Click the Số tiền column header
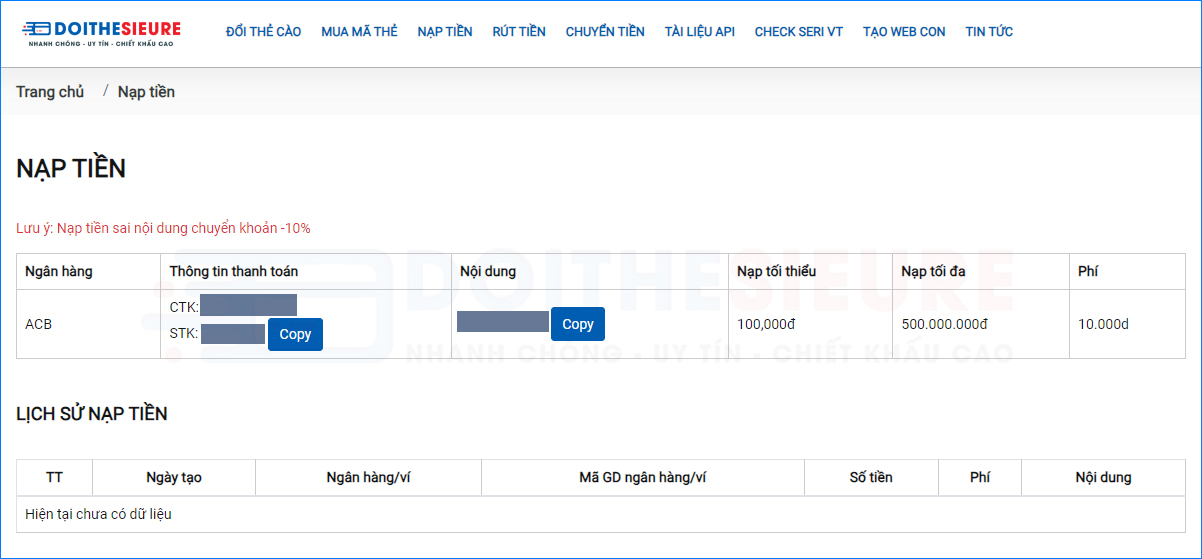The width and height of the screenshot is (1202, 559). pos(871,477)
